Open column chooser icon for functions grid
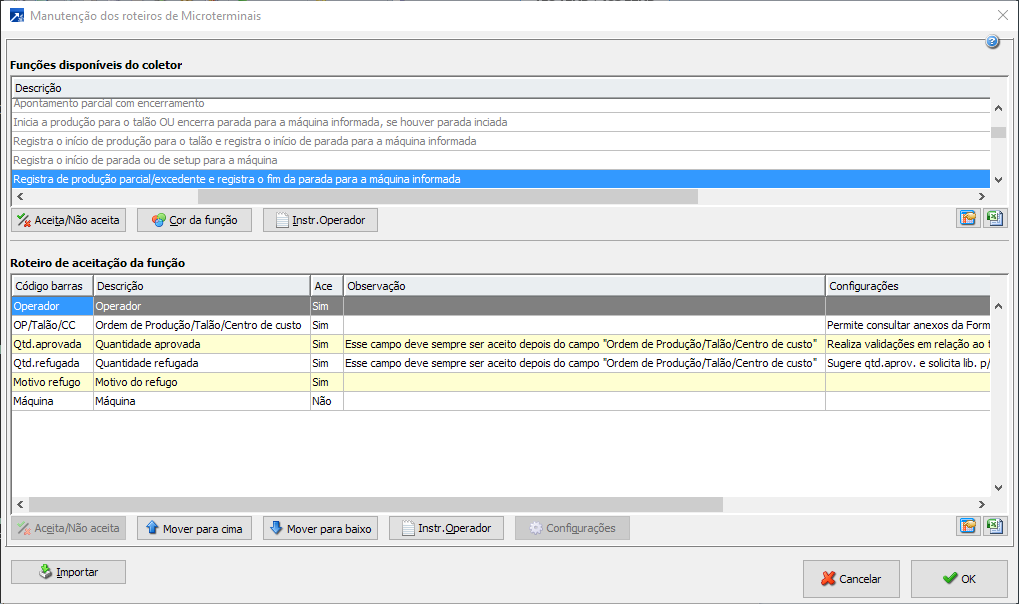This screenshot has height=611, width=1033. pos(967,219)
